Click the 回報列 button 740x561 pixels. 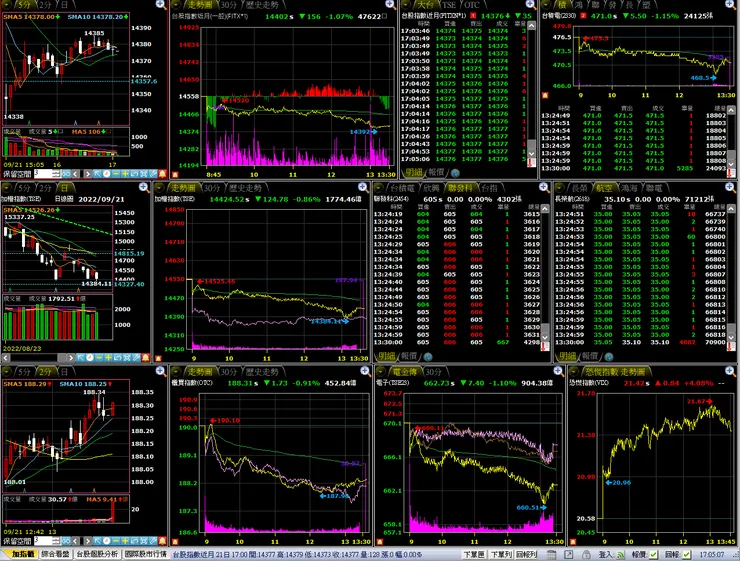click(526, 554)
